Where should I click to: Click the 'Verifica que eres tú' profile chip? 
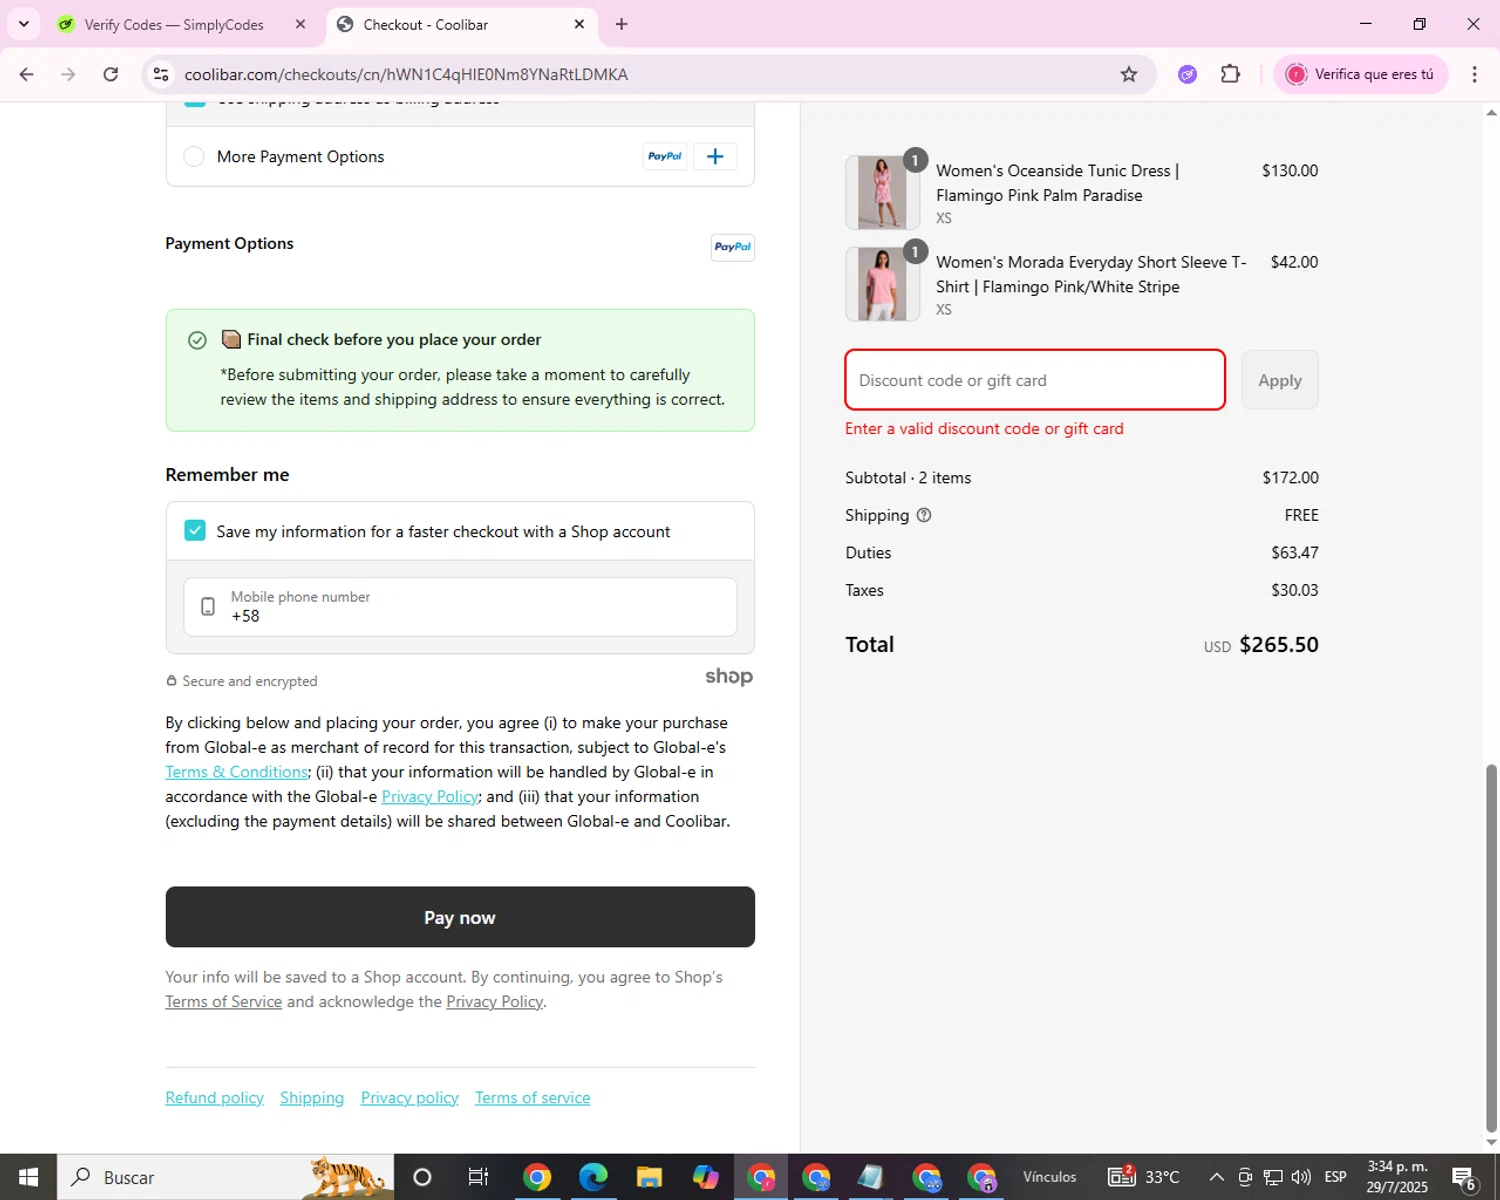[x=1360, y=74]
